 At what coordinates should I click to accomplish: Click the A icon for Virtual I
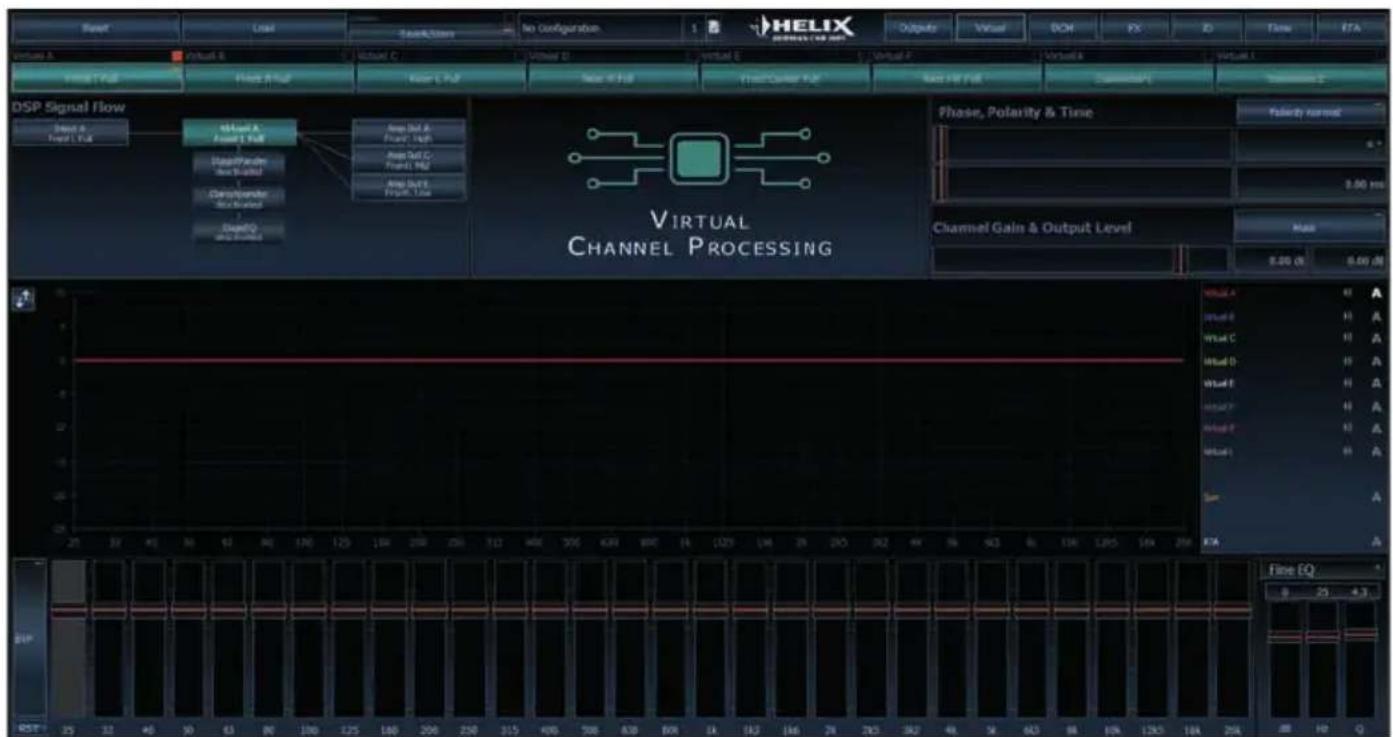pyautogui.click(x=1376, y=452)
